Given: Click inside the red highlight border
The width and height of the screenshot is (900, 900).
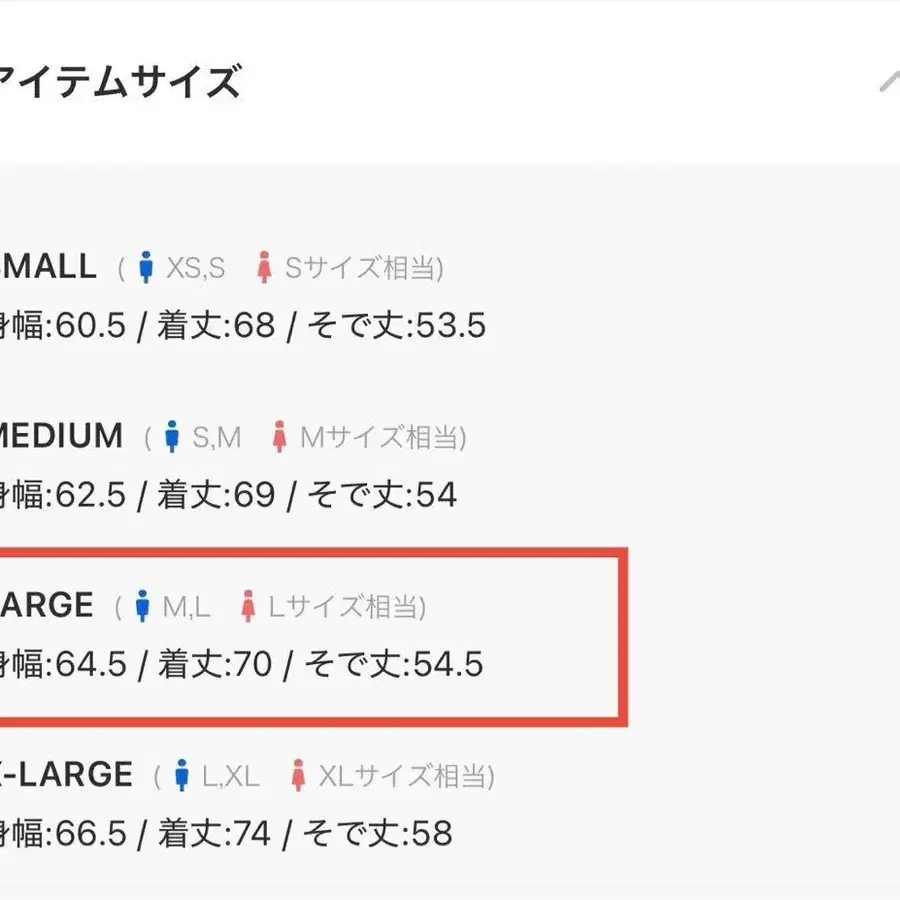Looking at the screenshot, I should click(x=300, y=635).
